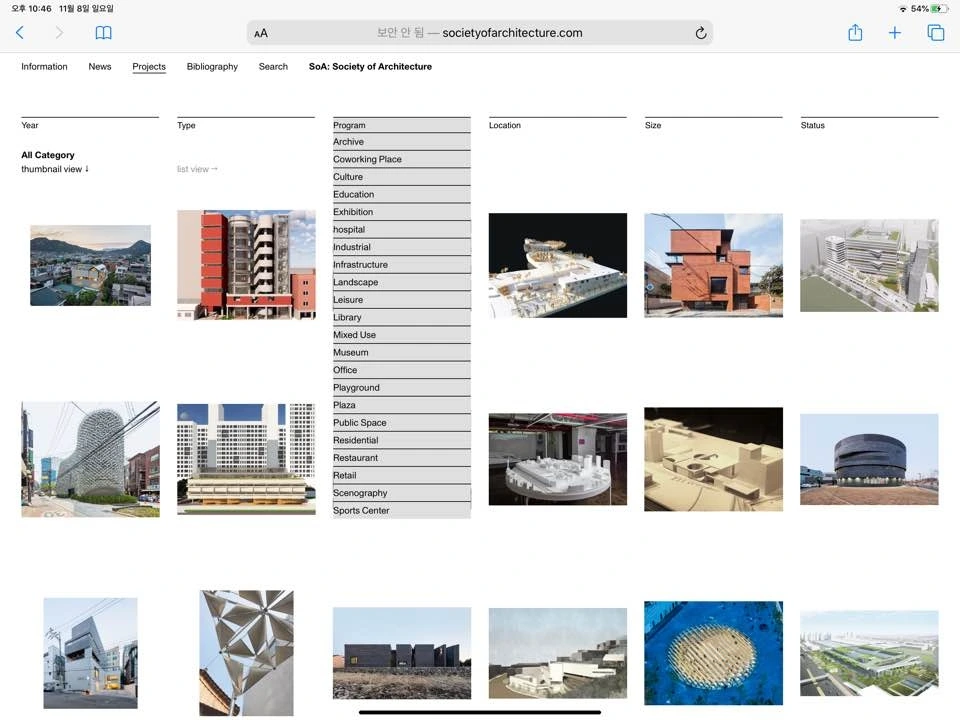The image size is (960, 720).
Task: Choose Culture program
Action: point(402,177)
